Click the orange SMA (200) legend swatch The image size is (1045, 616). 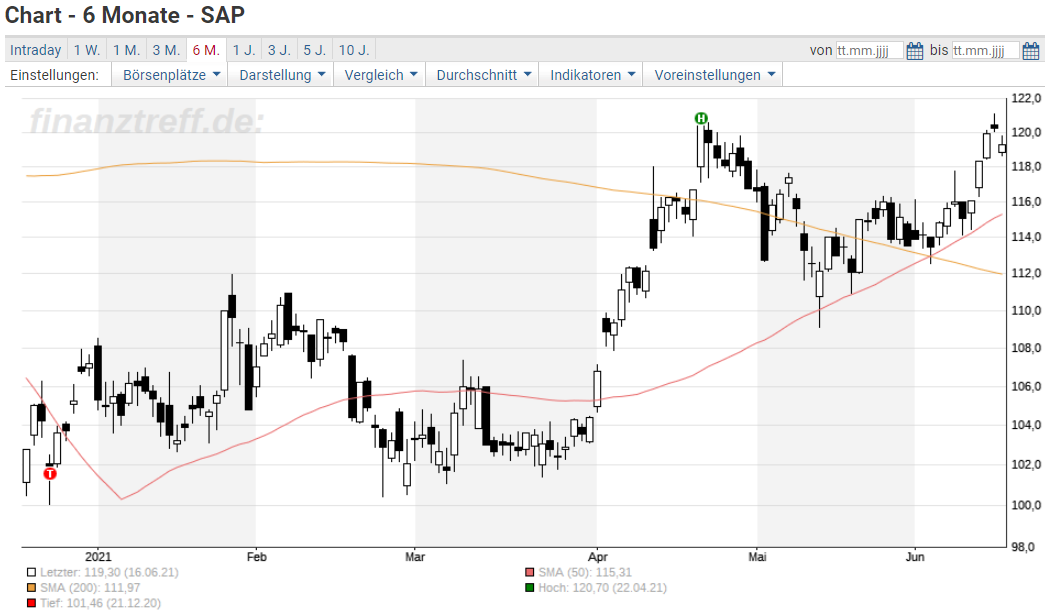point(31,588)
